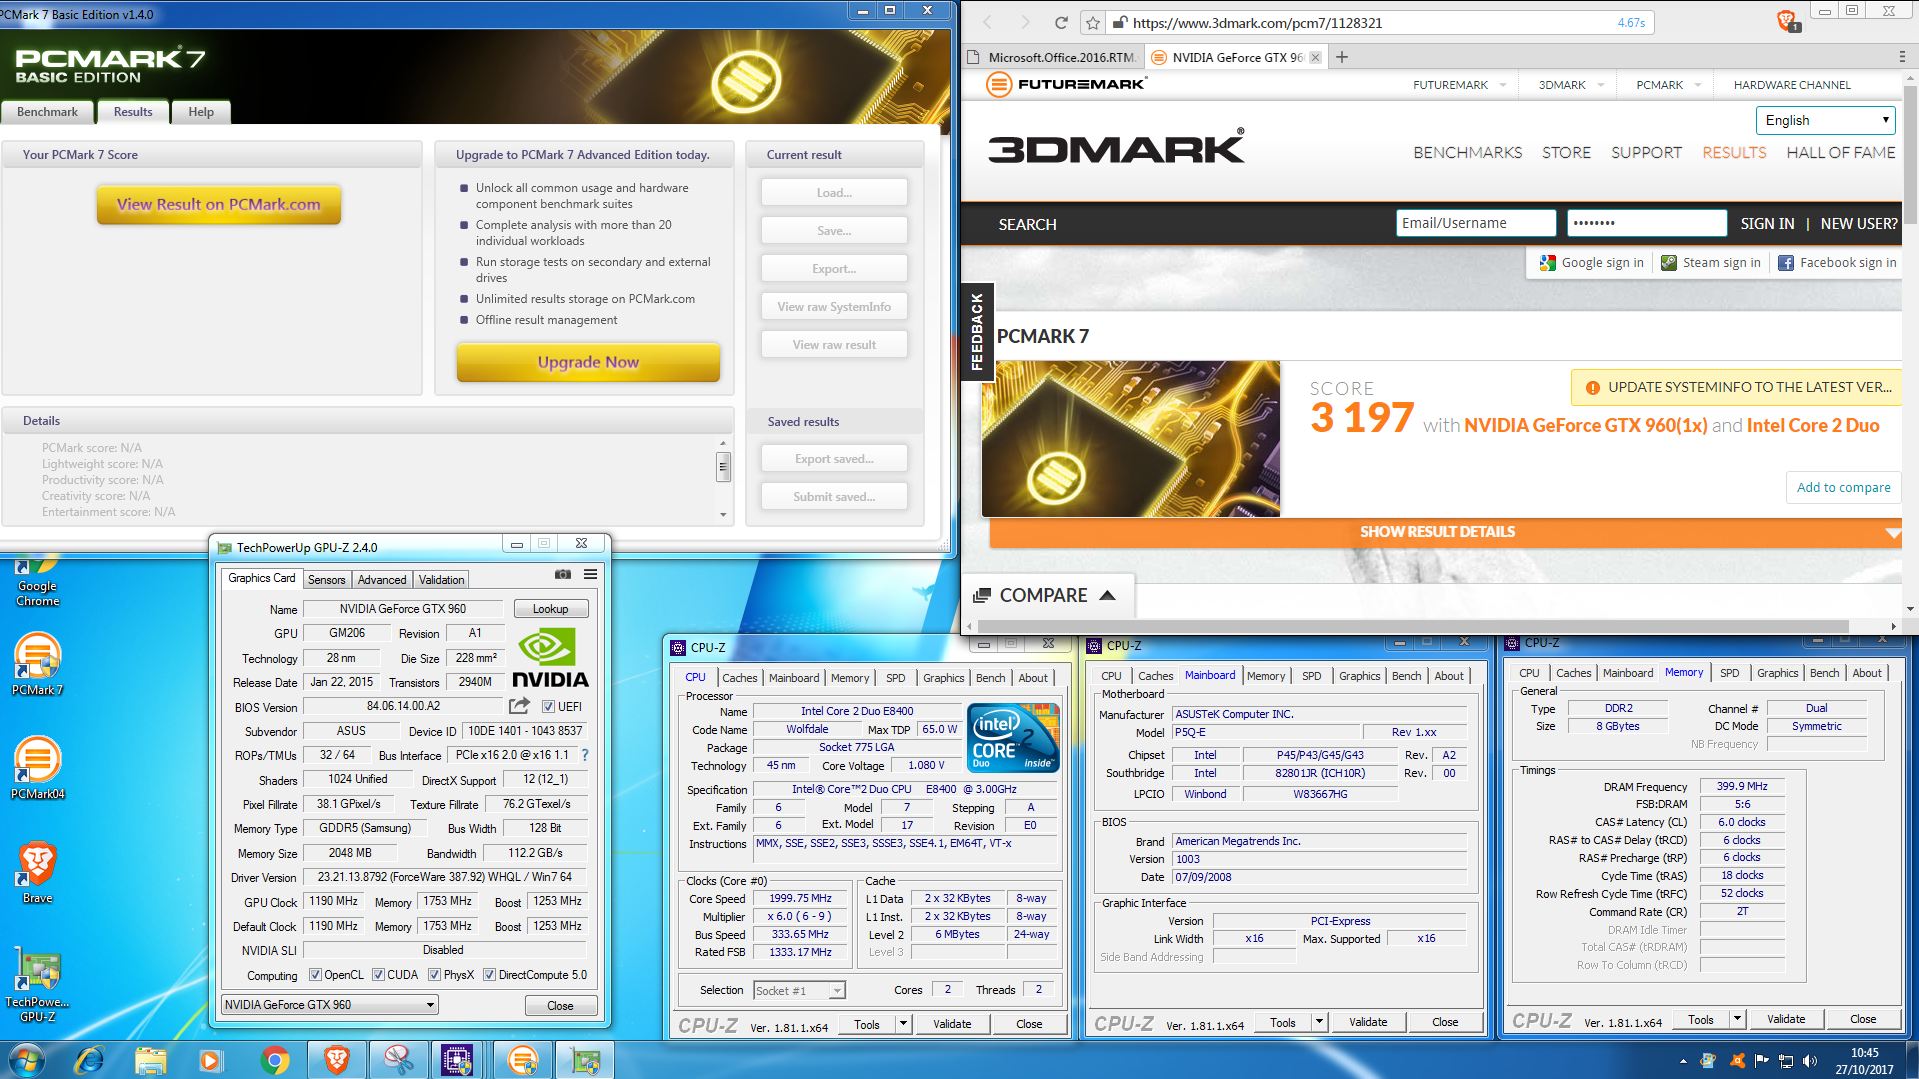Viewport: 1919px width, 1079px height.
Task: Open the Google Chrome desktop shortcut
Action: click(37, 578)
